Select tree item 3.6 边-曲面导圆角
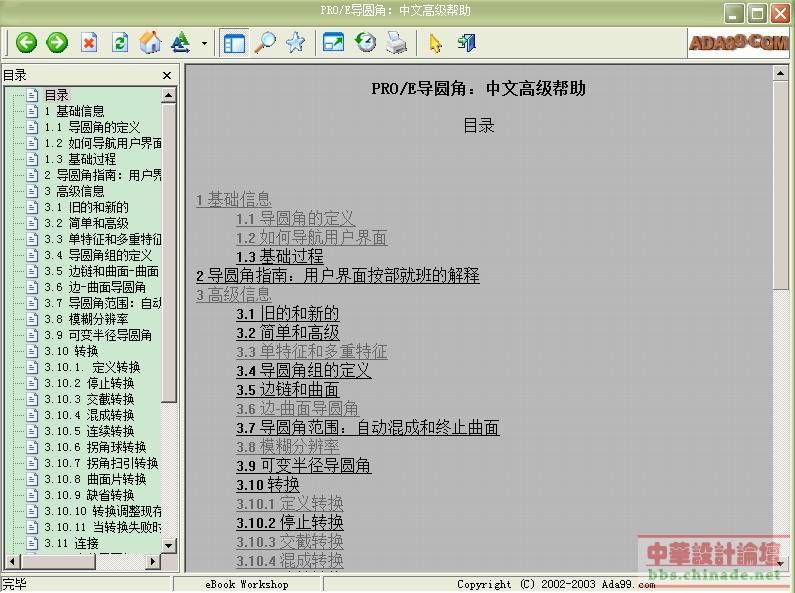Image resolution: width=795 pixels, height=593 pixels. point(95,287)
